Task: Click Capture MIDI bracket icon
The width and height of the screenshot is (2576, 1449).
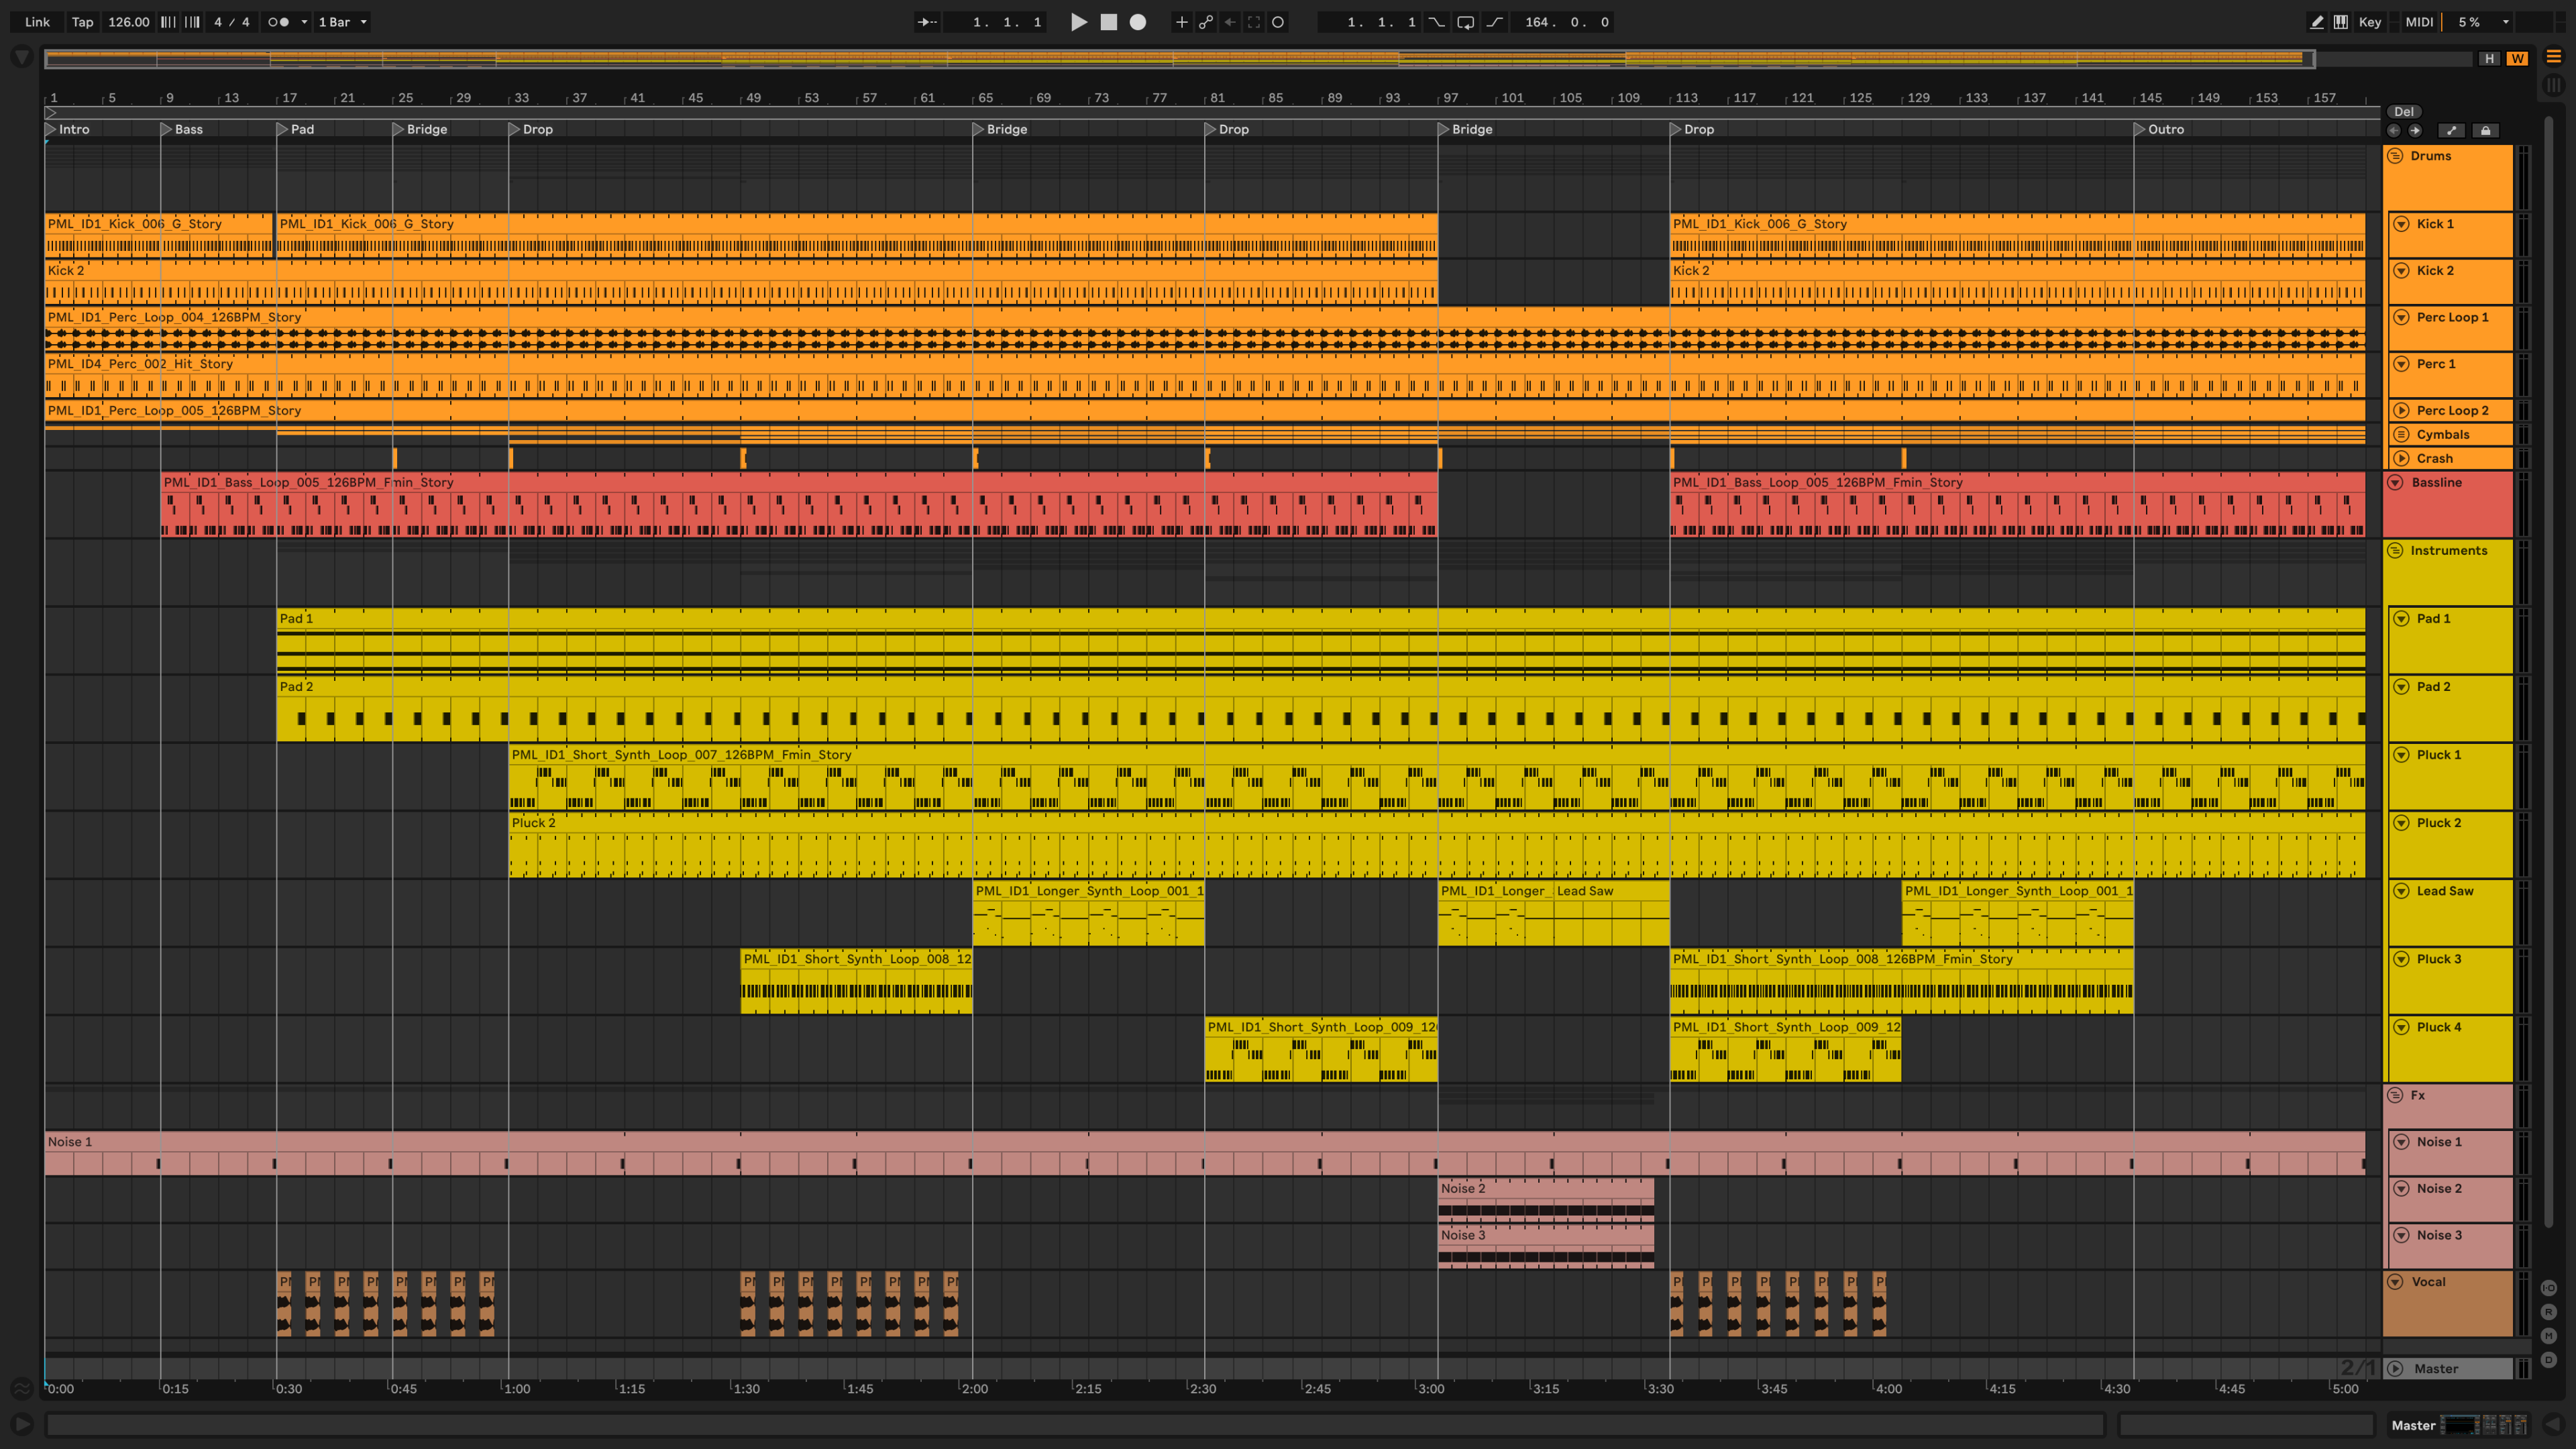Action: pyautogui.click(x=1254, y=22)
